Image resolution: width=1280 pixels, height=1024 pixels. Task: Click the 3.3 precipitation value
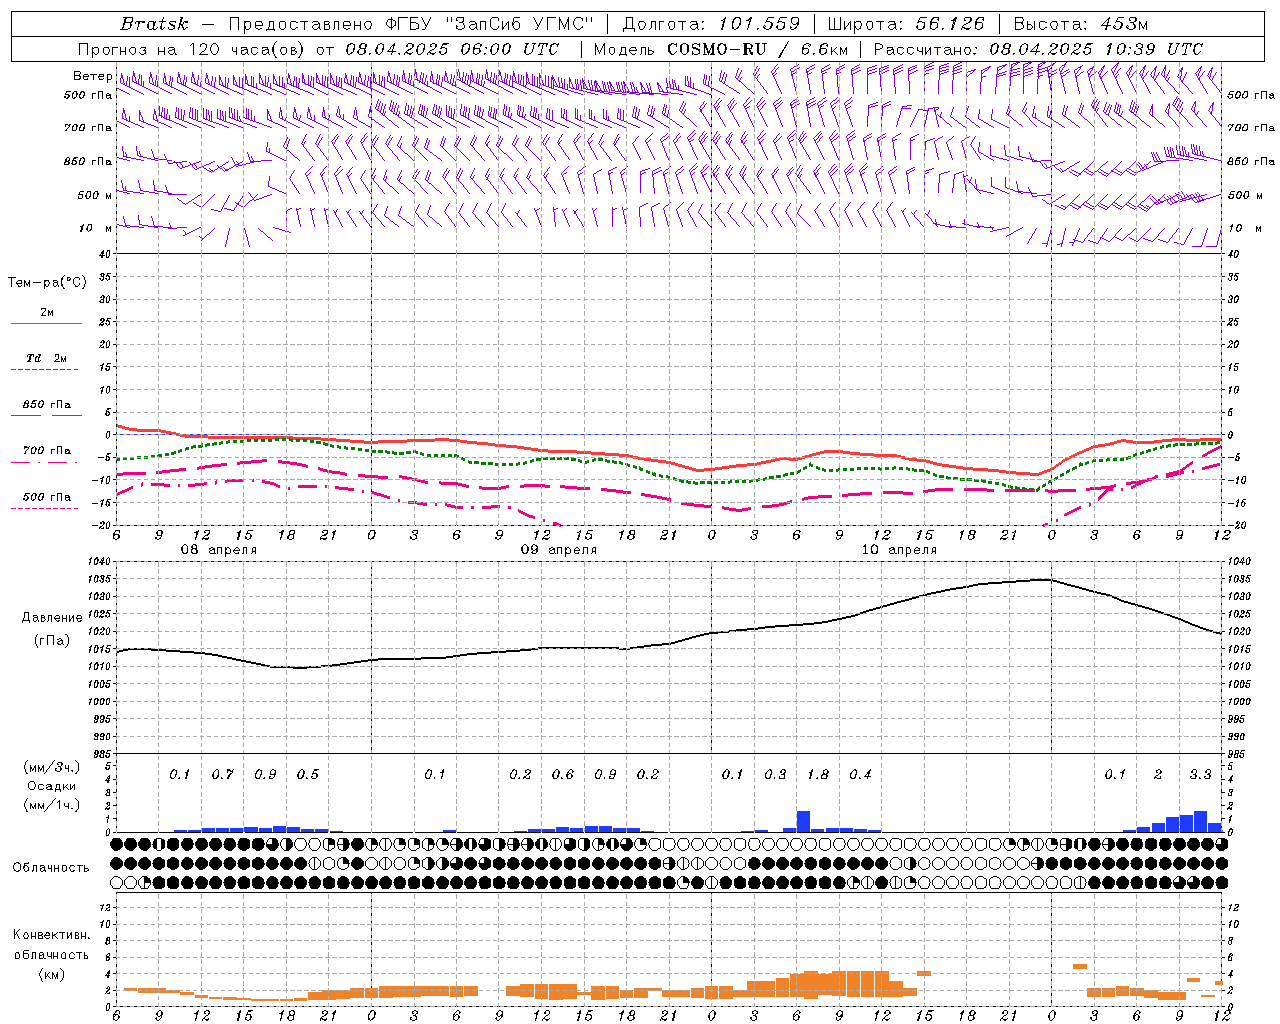pos(1200,774)
